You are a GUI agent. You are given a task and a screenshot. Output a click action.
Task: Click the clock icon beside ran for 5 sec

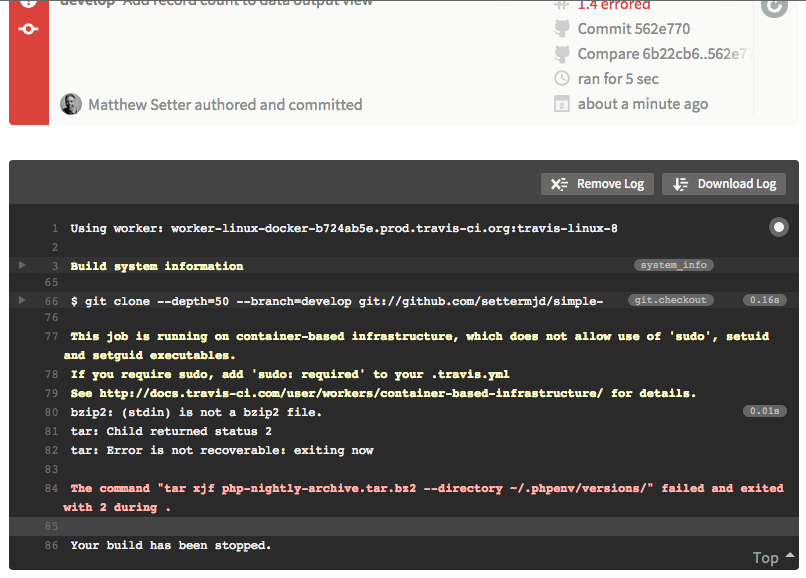point(562,79)
